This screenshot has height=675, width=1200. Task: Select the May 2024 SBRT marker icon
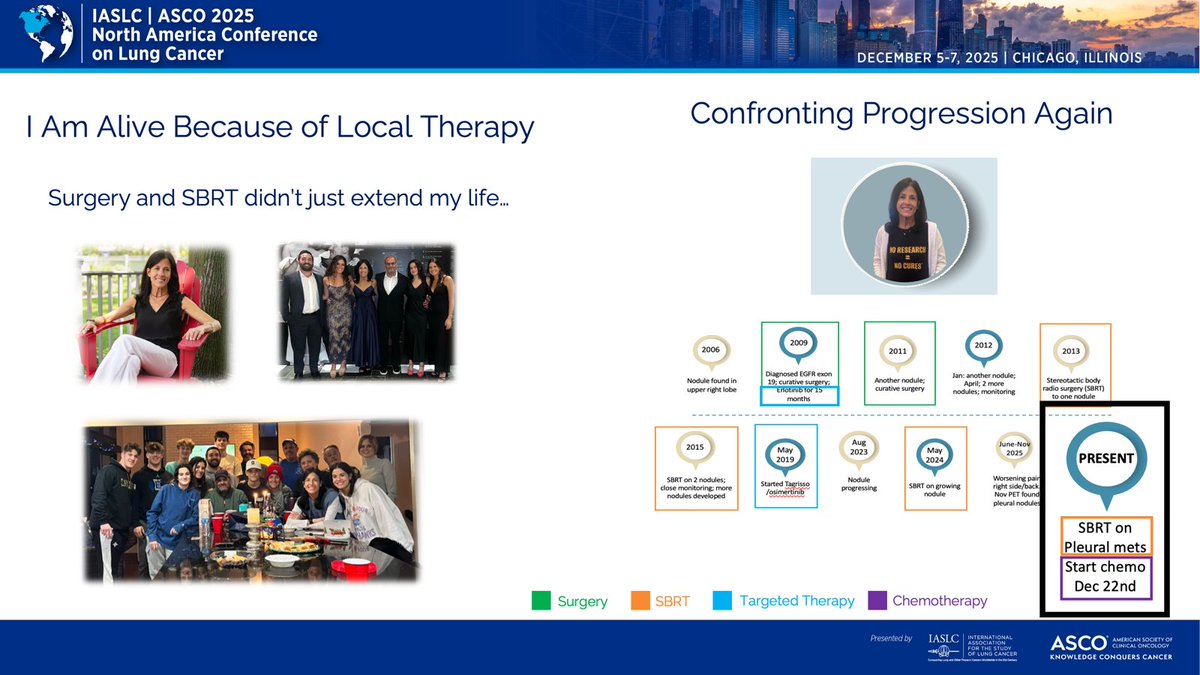[x=935, y=452]
